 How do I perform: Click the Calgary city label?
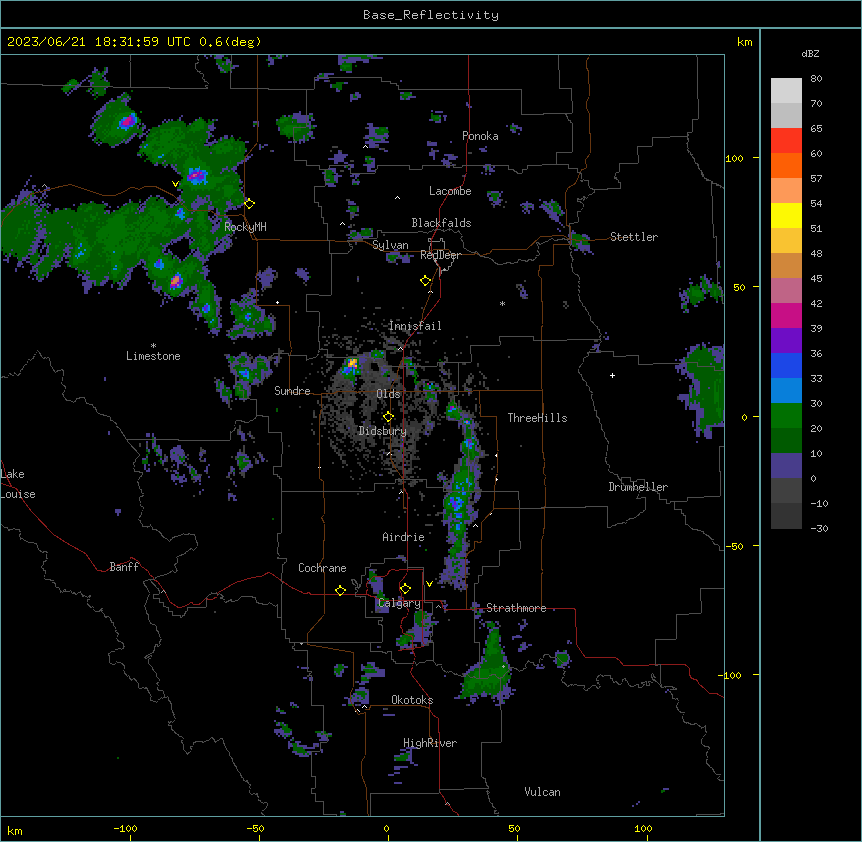click(x=399, y=603)
